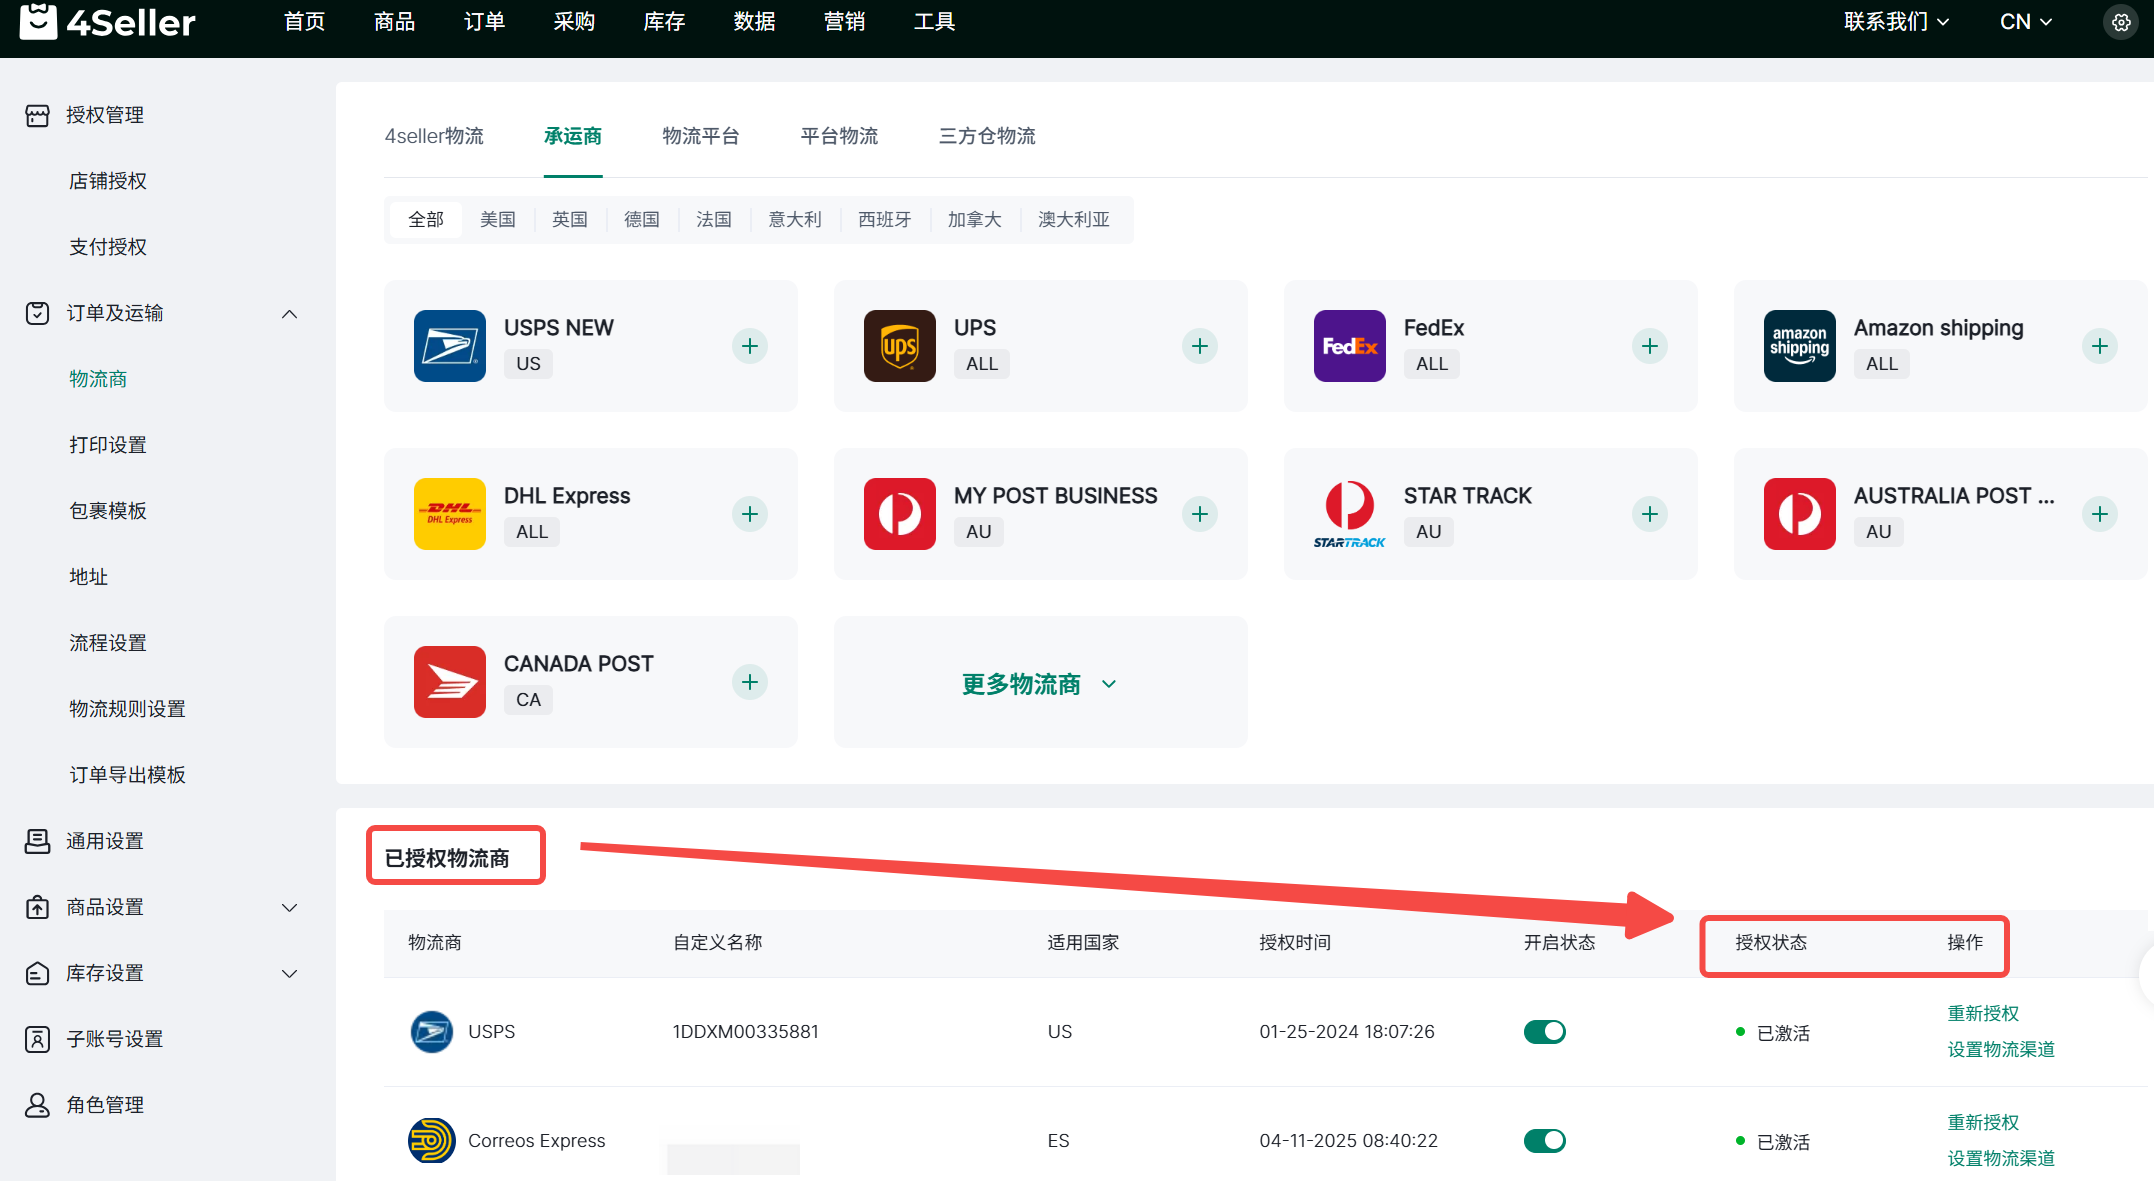Click the FedEx add plus icon
Image resolution: width=2154 pixels, height=1181 pixels.
[x=1649, y=346]
